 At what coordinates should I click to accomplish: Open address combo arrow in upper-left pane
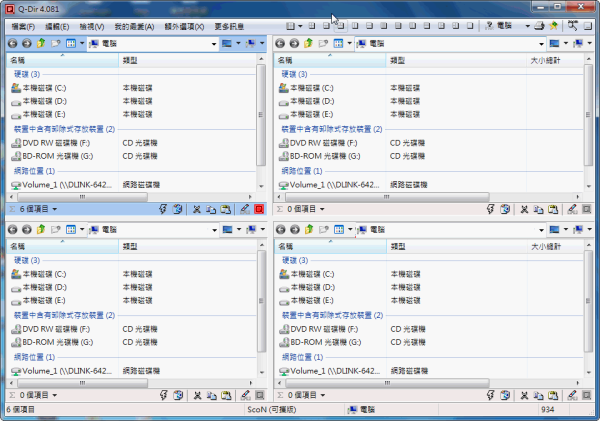coord(214,44)
